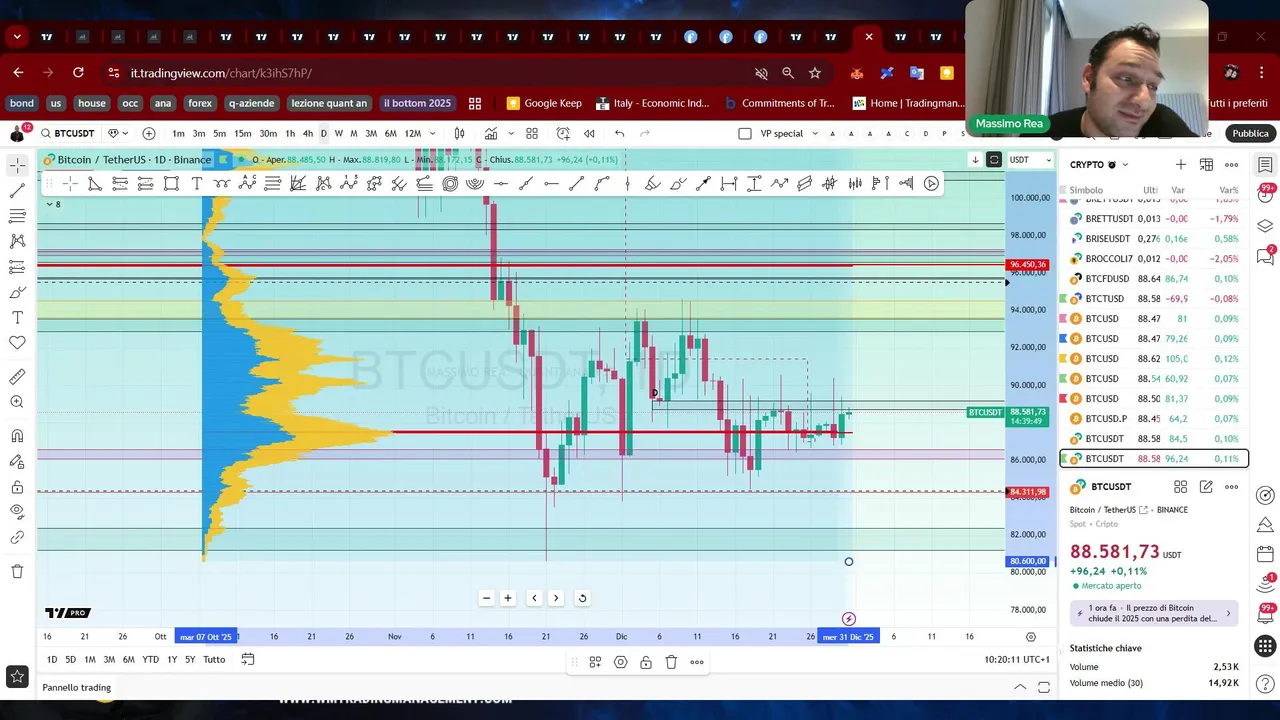Delete the selected drawing with the trash icon
1280x720 pixels.
671,662
